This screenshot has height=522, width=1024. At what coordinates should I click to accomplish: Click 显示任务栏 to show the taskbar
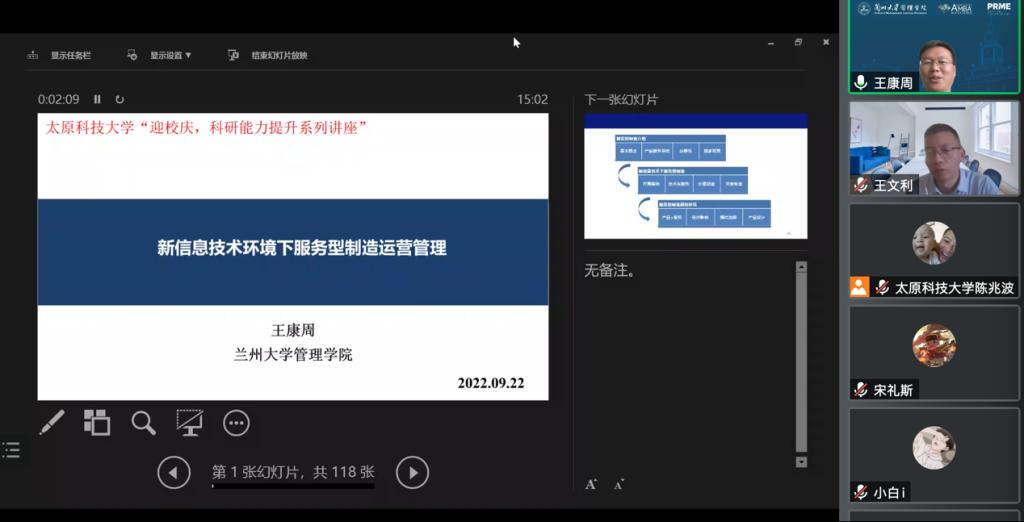pyautogui.click(x=60, y=55)
